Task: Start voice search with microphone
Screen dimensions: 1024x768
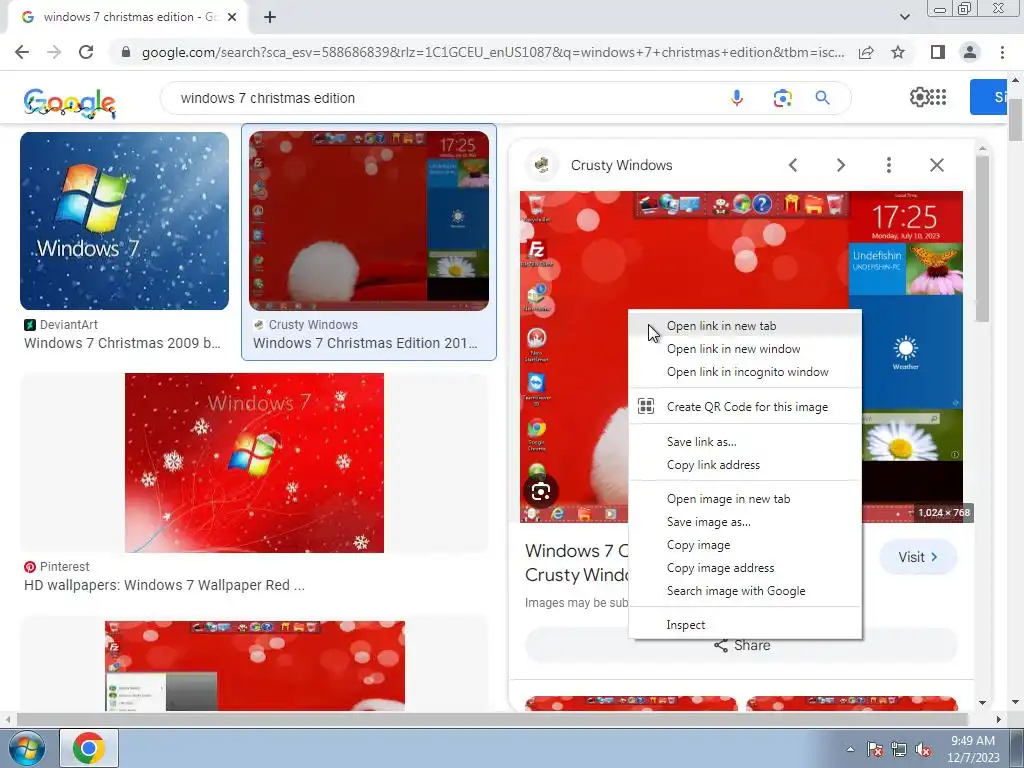Action: tap(737, 98)
